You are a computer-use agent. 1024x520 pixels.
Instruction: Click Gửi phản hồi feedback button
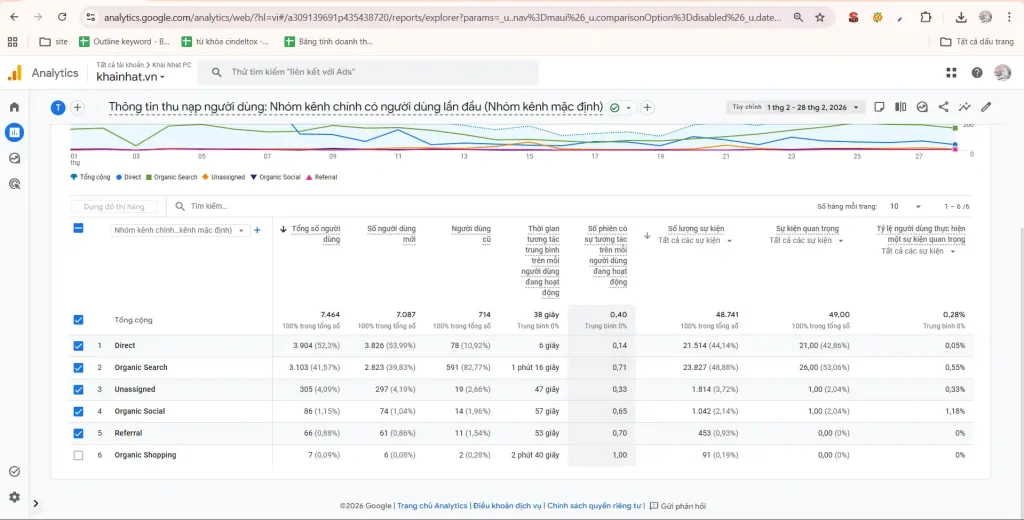[678, 506]
